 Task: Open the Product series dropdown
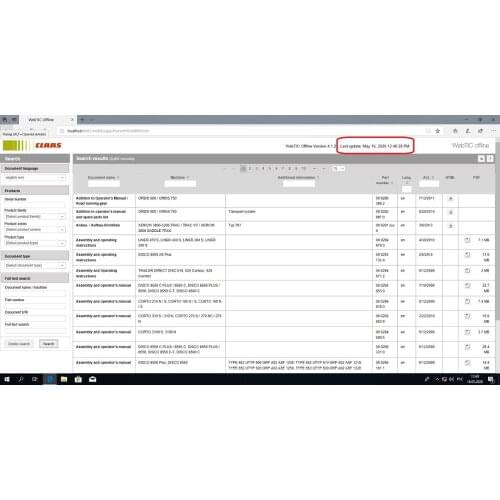35,230
